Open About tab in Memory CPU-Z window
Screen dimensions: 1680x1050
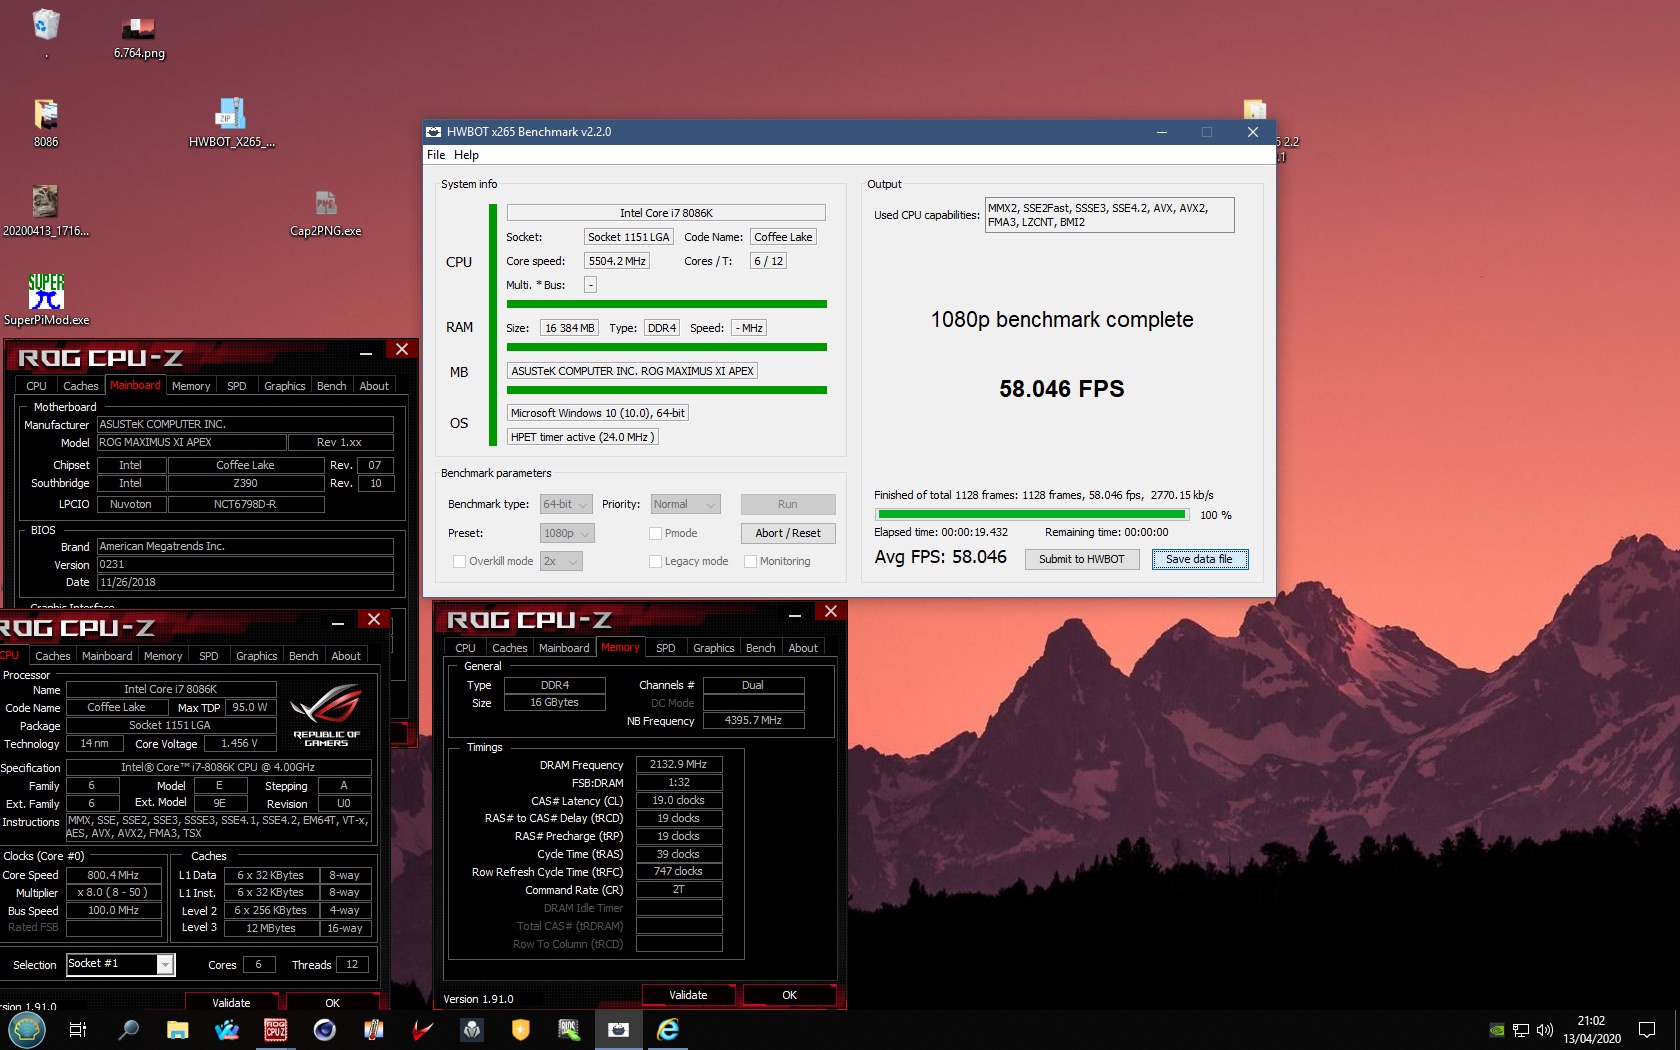click(x=803, y=648)
